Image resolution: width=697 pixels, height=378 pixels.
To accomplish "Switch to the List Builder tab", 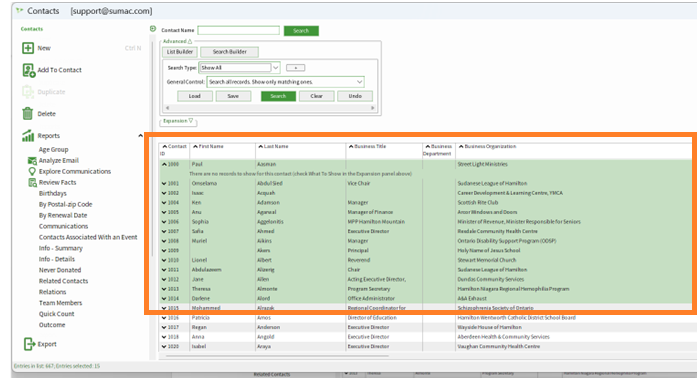I will click(x=180, y=52).
